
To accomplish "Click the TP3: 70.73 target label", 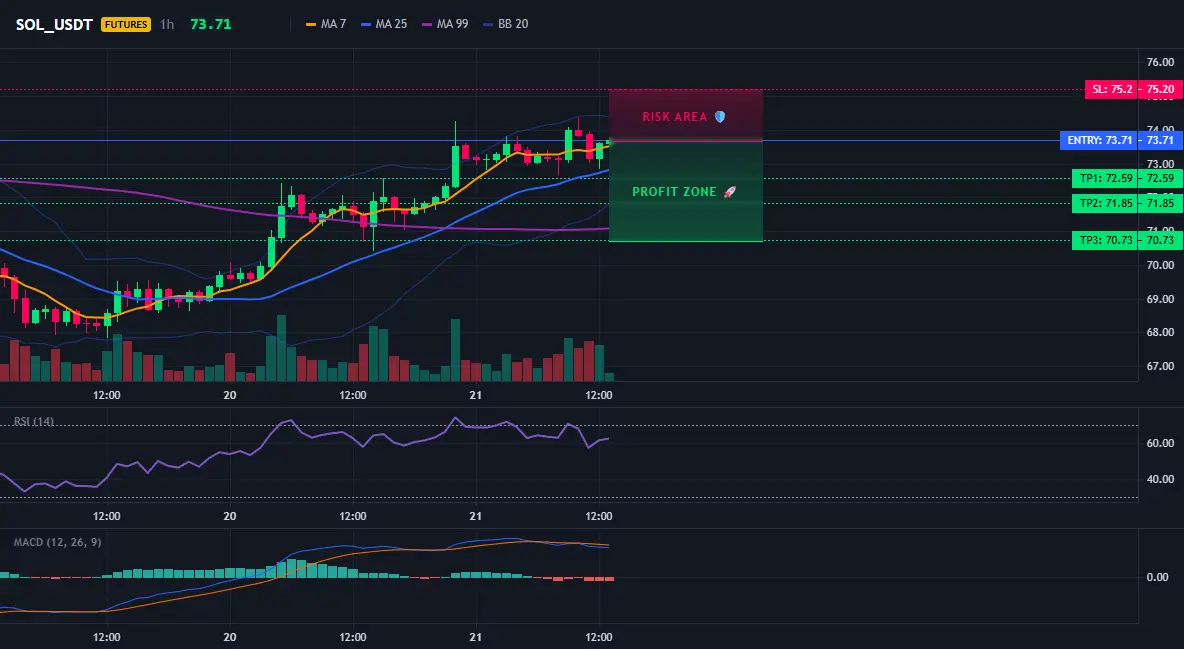I will [x=1105, y=240].
